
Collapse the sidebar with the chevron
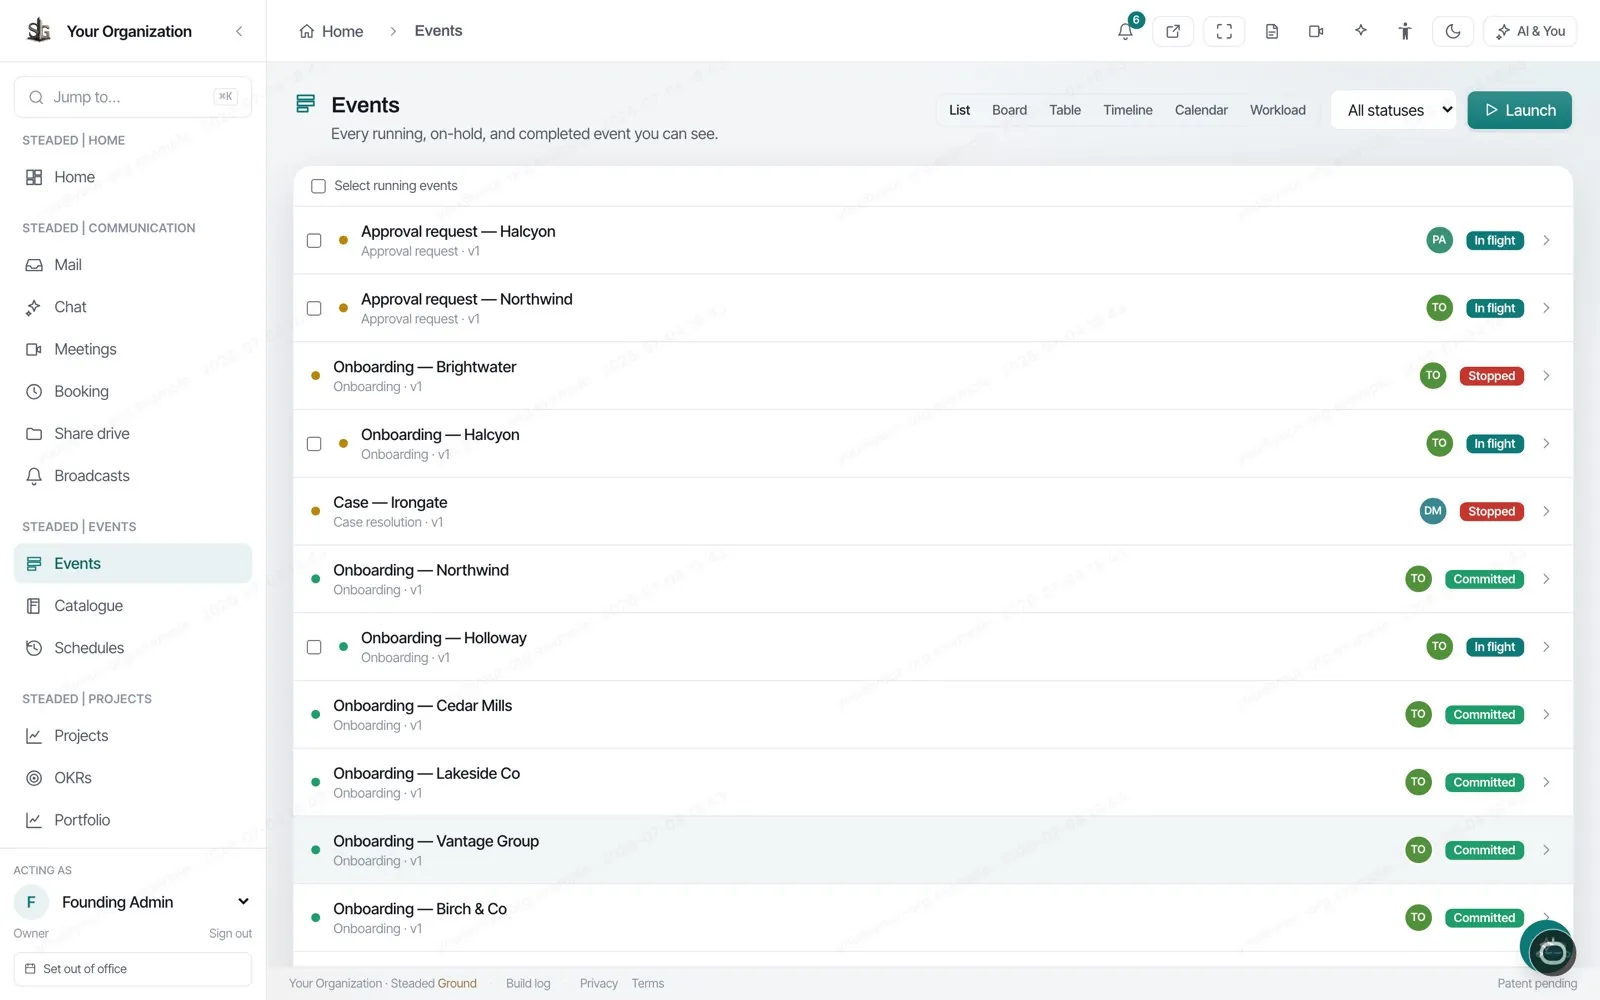coord(239,31)
